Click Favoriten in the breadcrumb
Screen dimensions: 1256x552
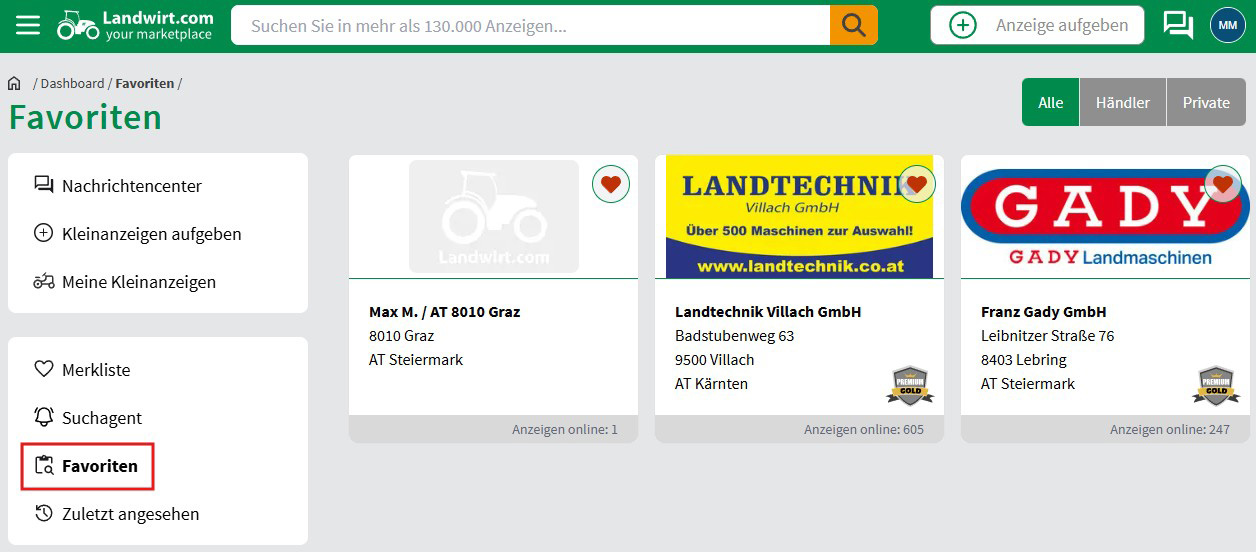(144, 83)
